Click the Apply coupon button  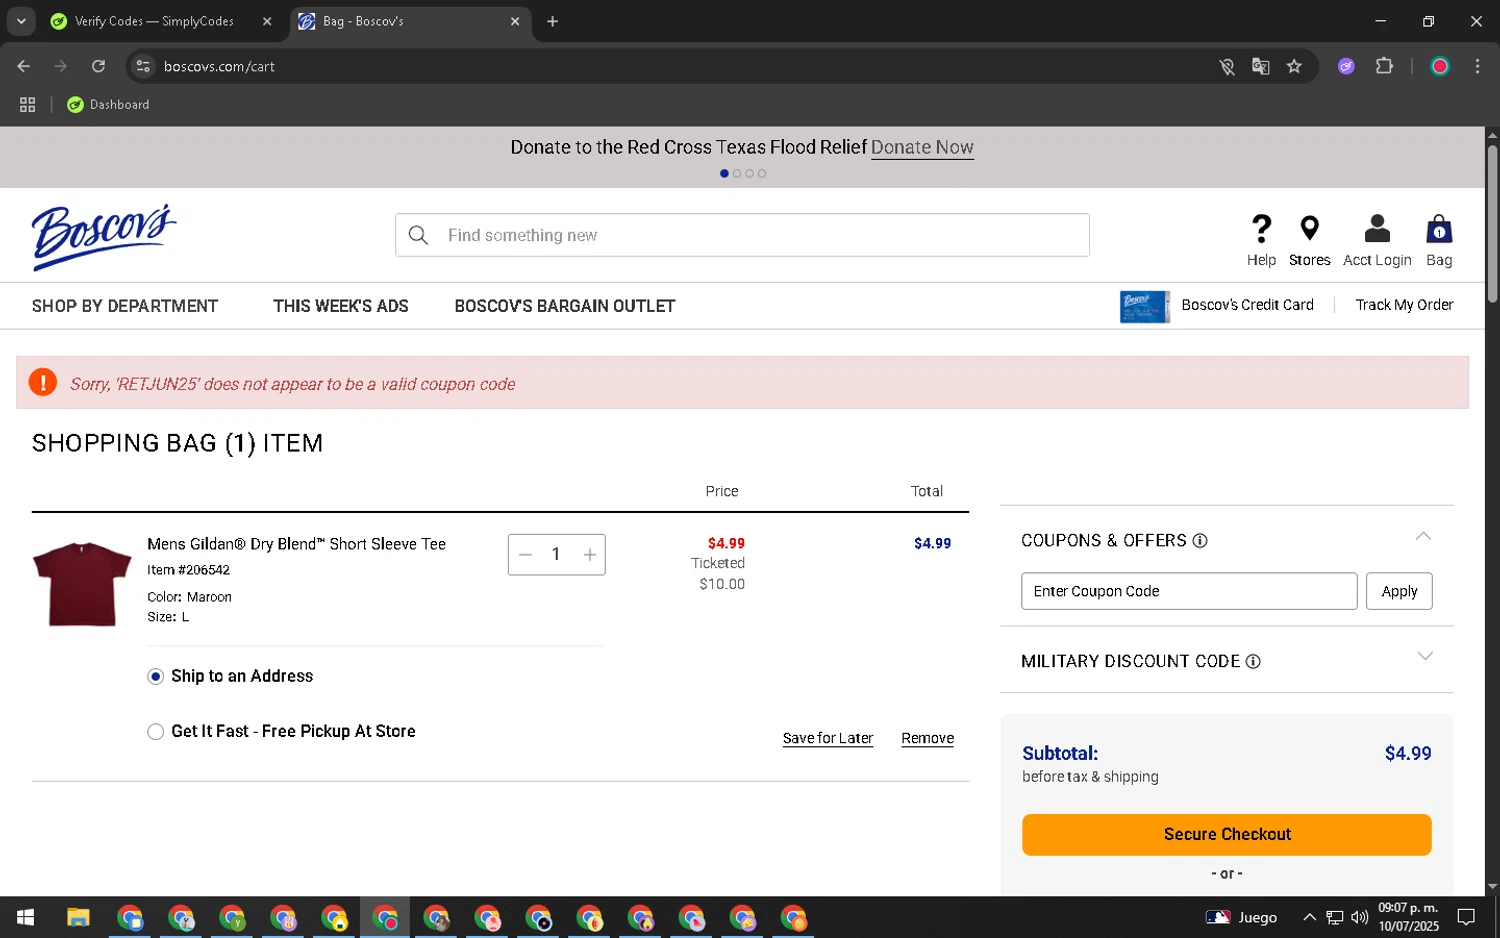click(x=1399, y=591)
